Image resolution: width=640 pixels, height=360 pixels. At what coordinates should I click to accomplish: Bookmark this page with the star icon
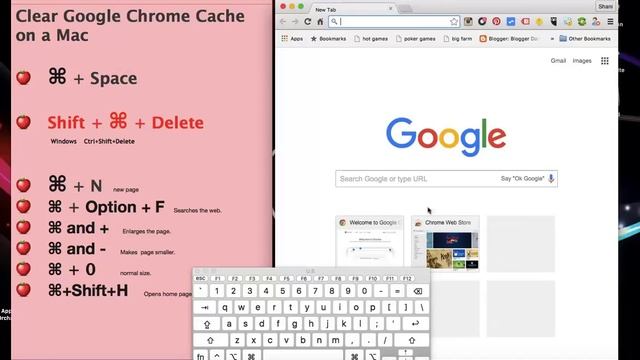point(453,22)
